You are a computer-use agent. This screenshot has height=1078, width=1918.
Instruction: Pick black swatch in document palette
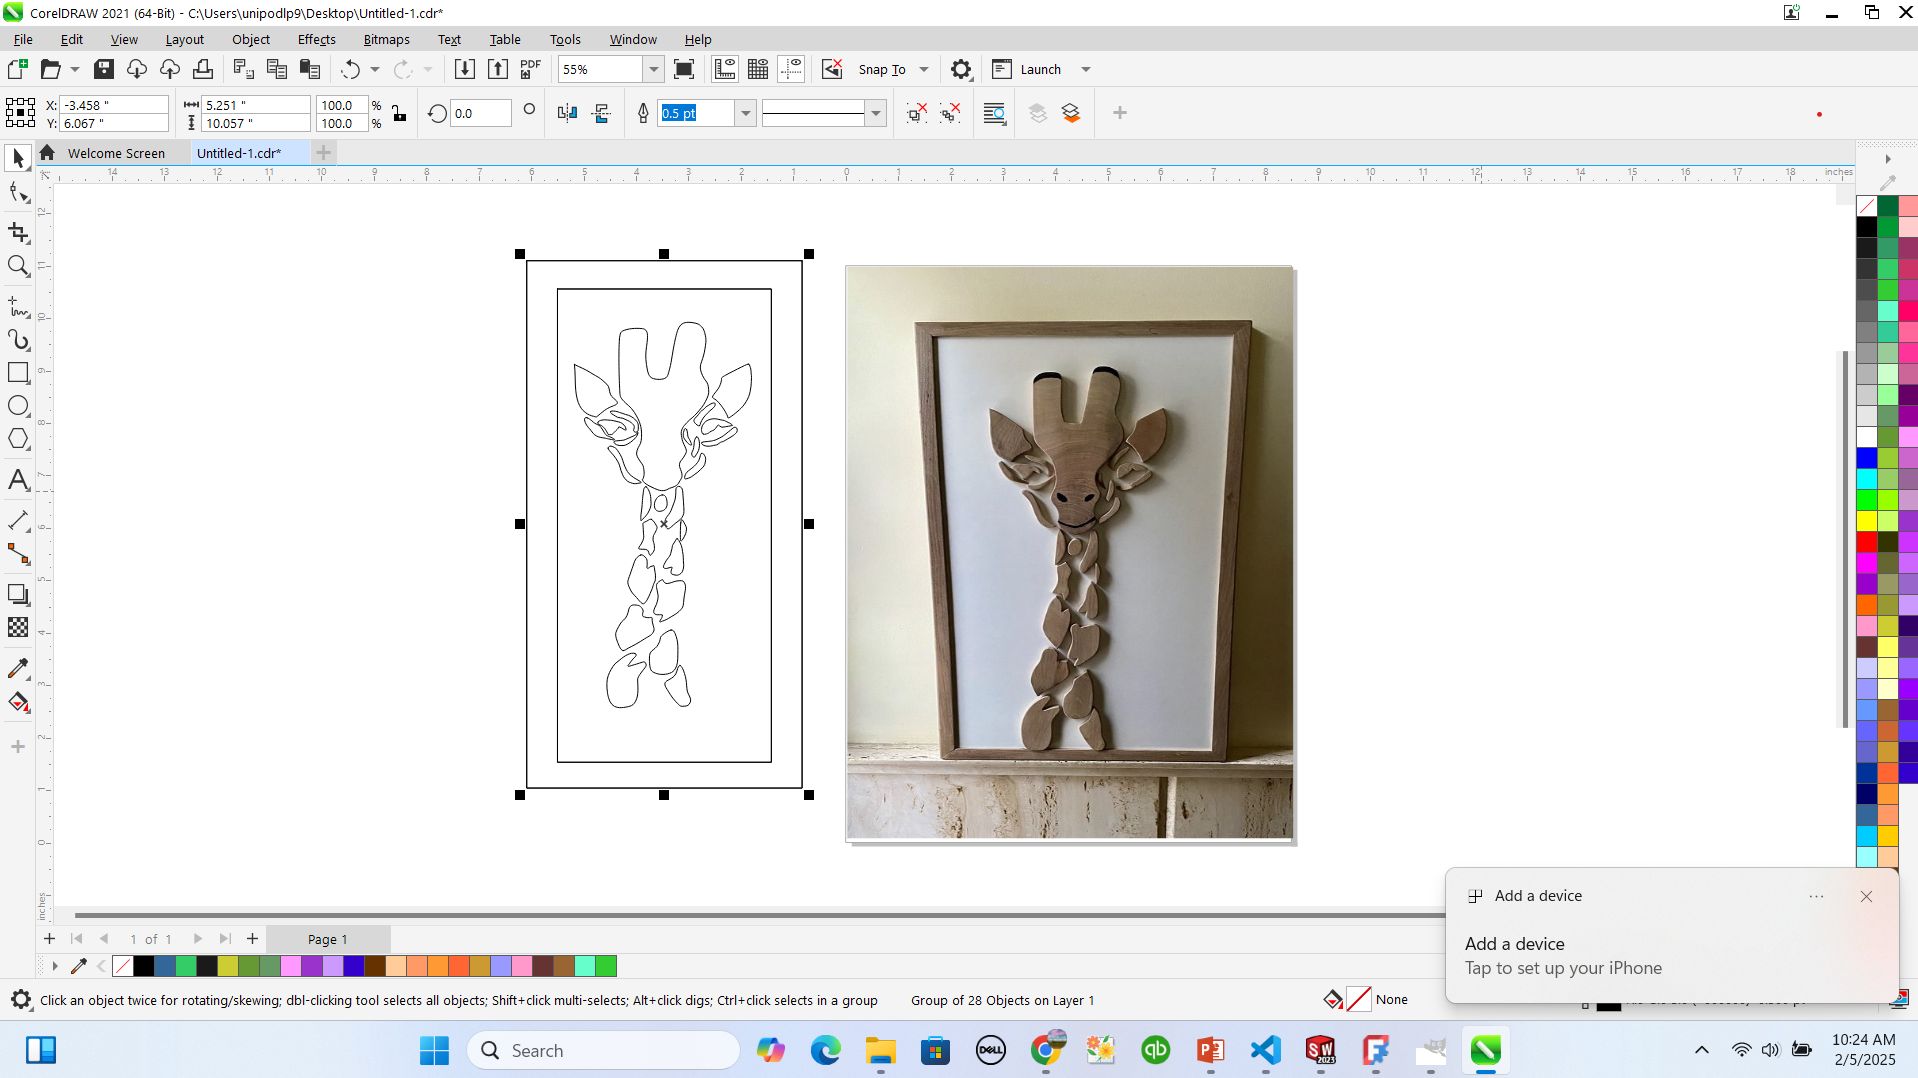144,966
